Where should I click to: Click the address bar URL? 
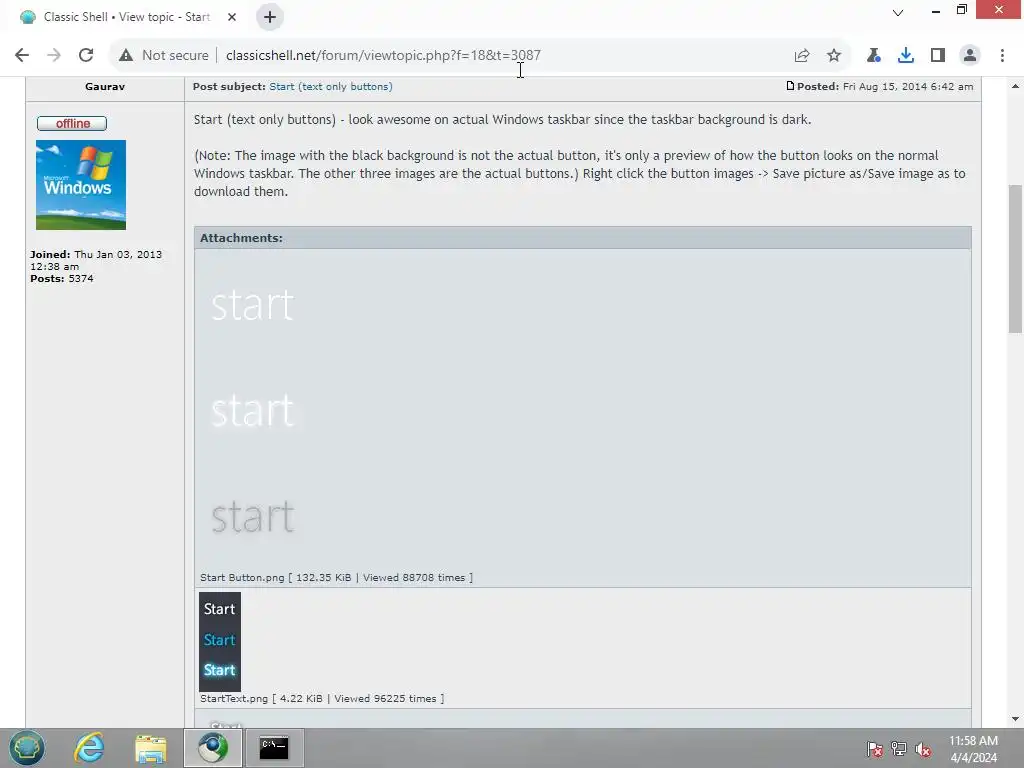(383, 55)
